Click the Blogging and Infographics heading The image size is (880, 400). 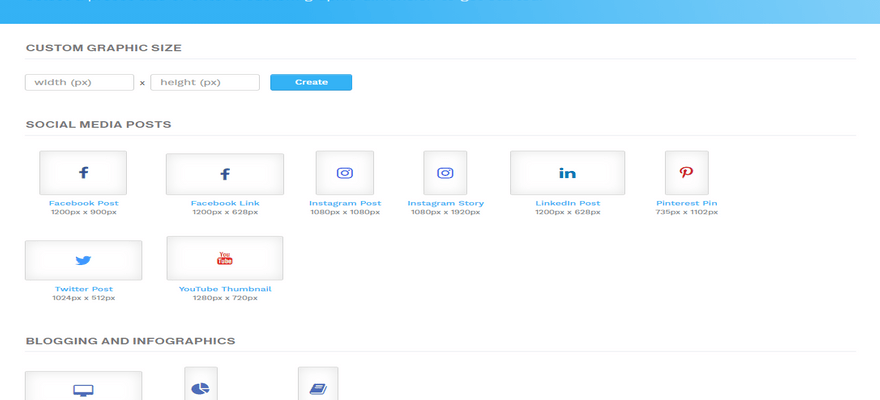(x=131, y=341)
